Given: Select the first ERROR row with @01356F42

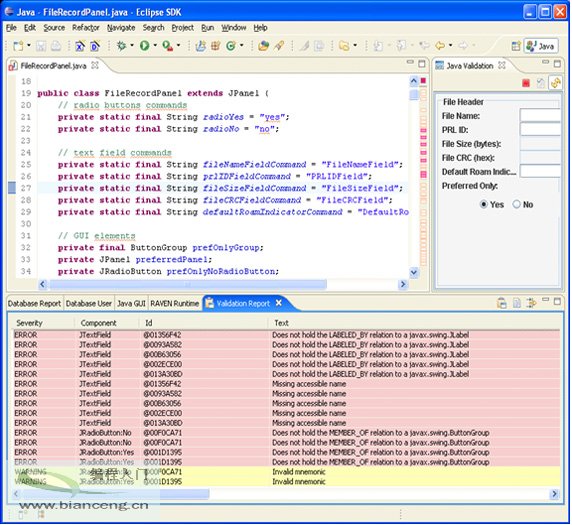Looking at the screenshot, I should 286,335.
